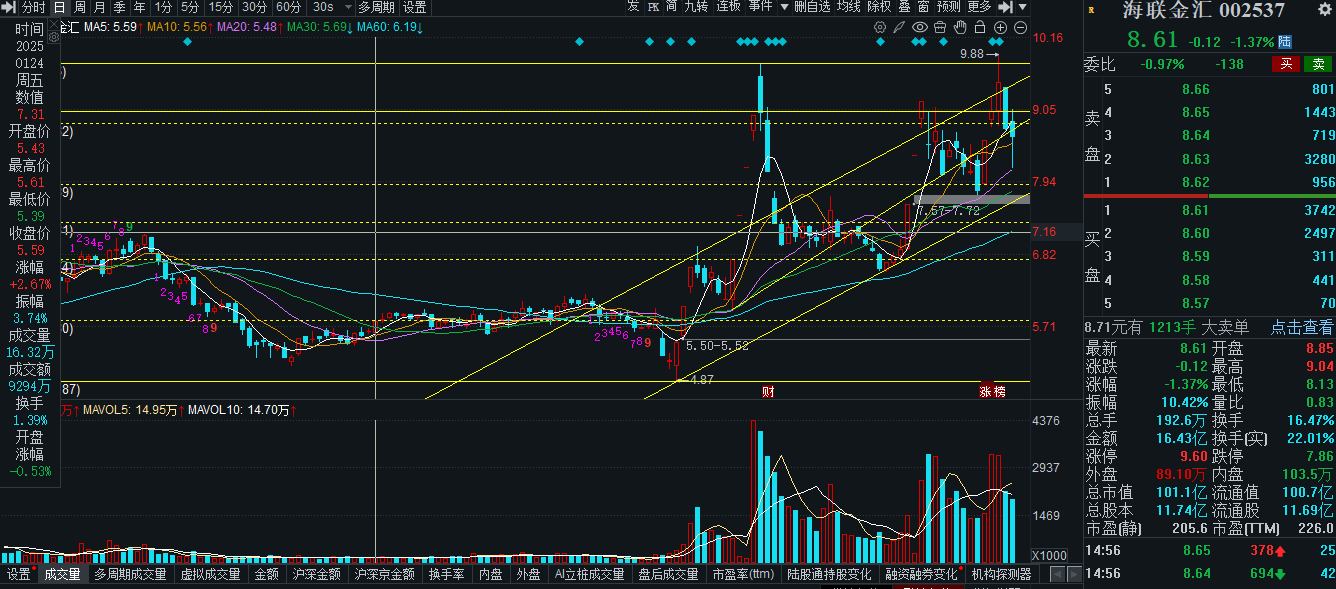
Task: Click the green down arrow beside 694
Action: pyautogui.click(x=1280, y=574)
